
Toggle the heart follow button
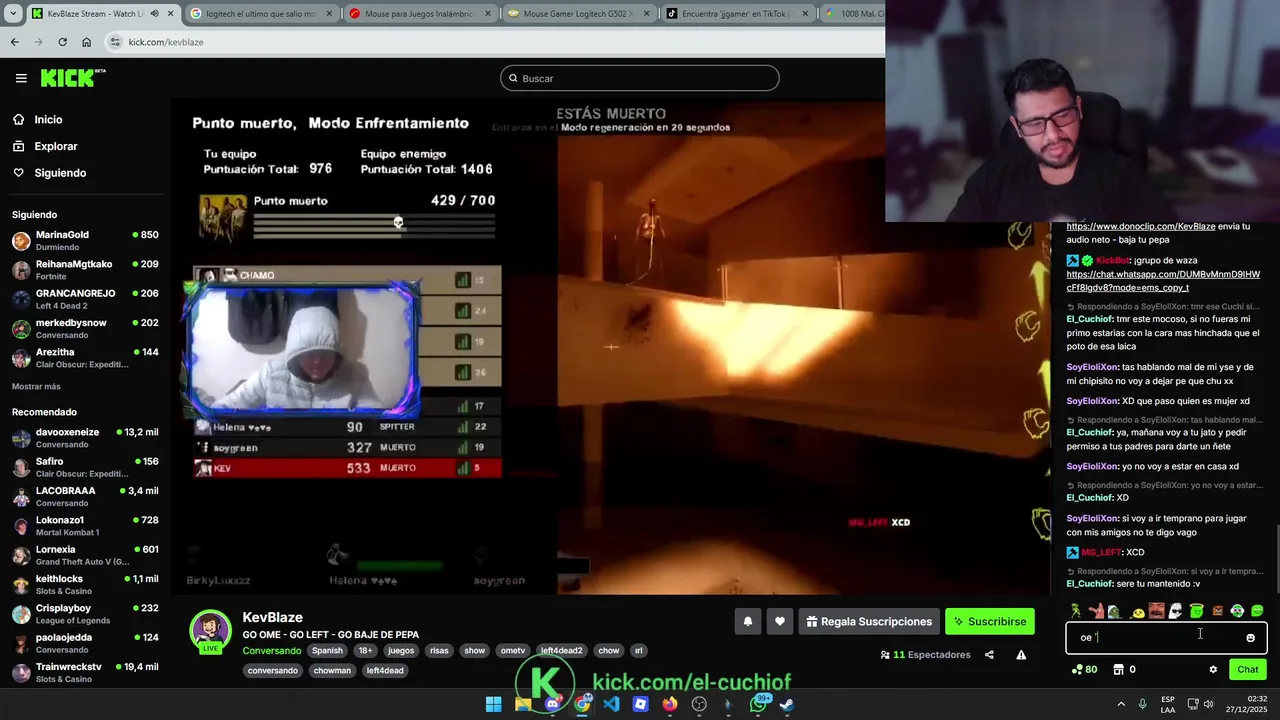[780, 621]
